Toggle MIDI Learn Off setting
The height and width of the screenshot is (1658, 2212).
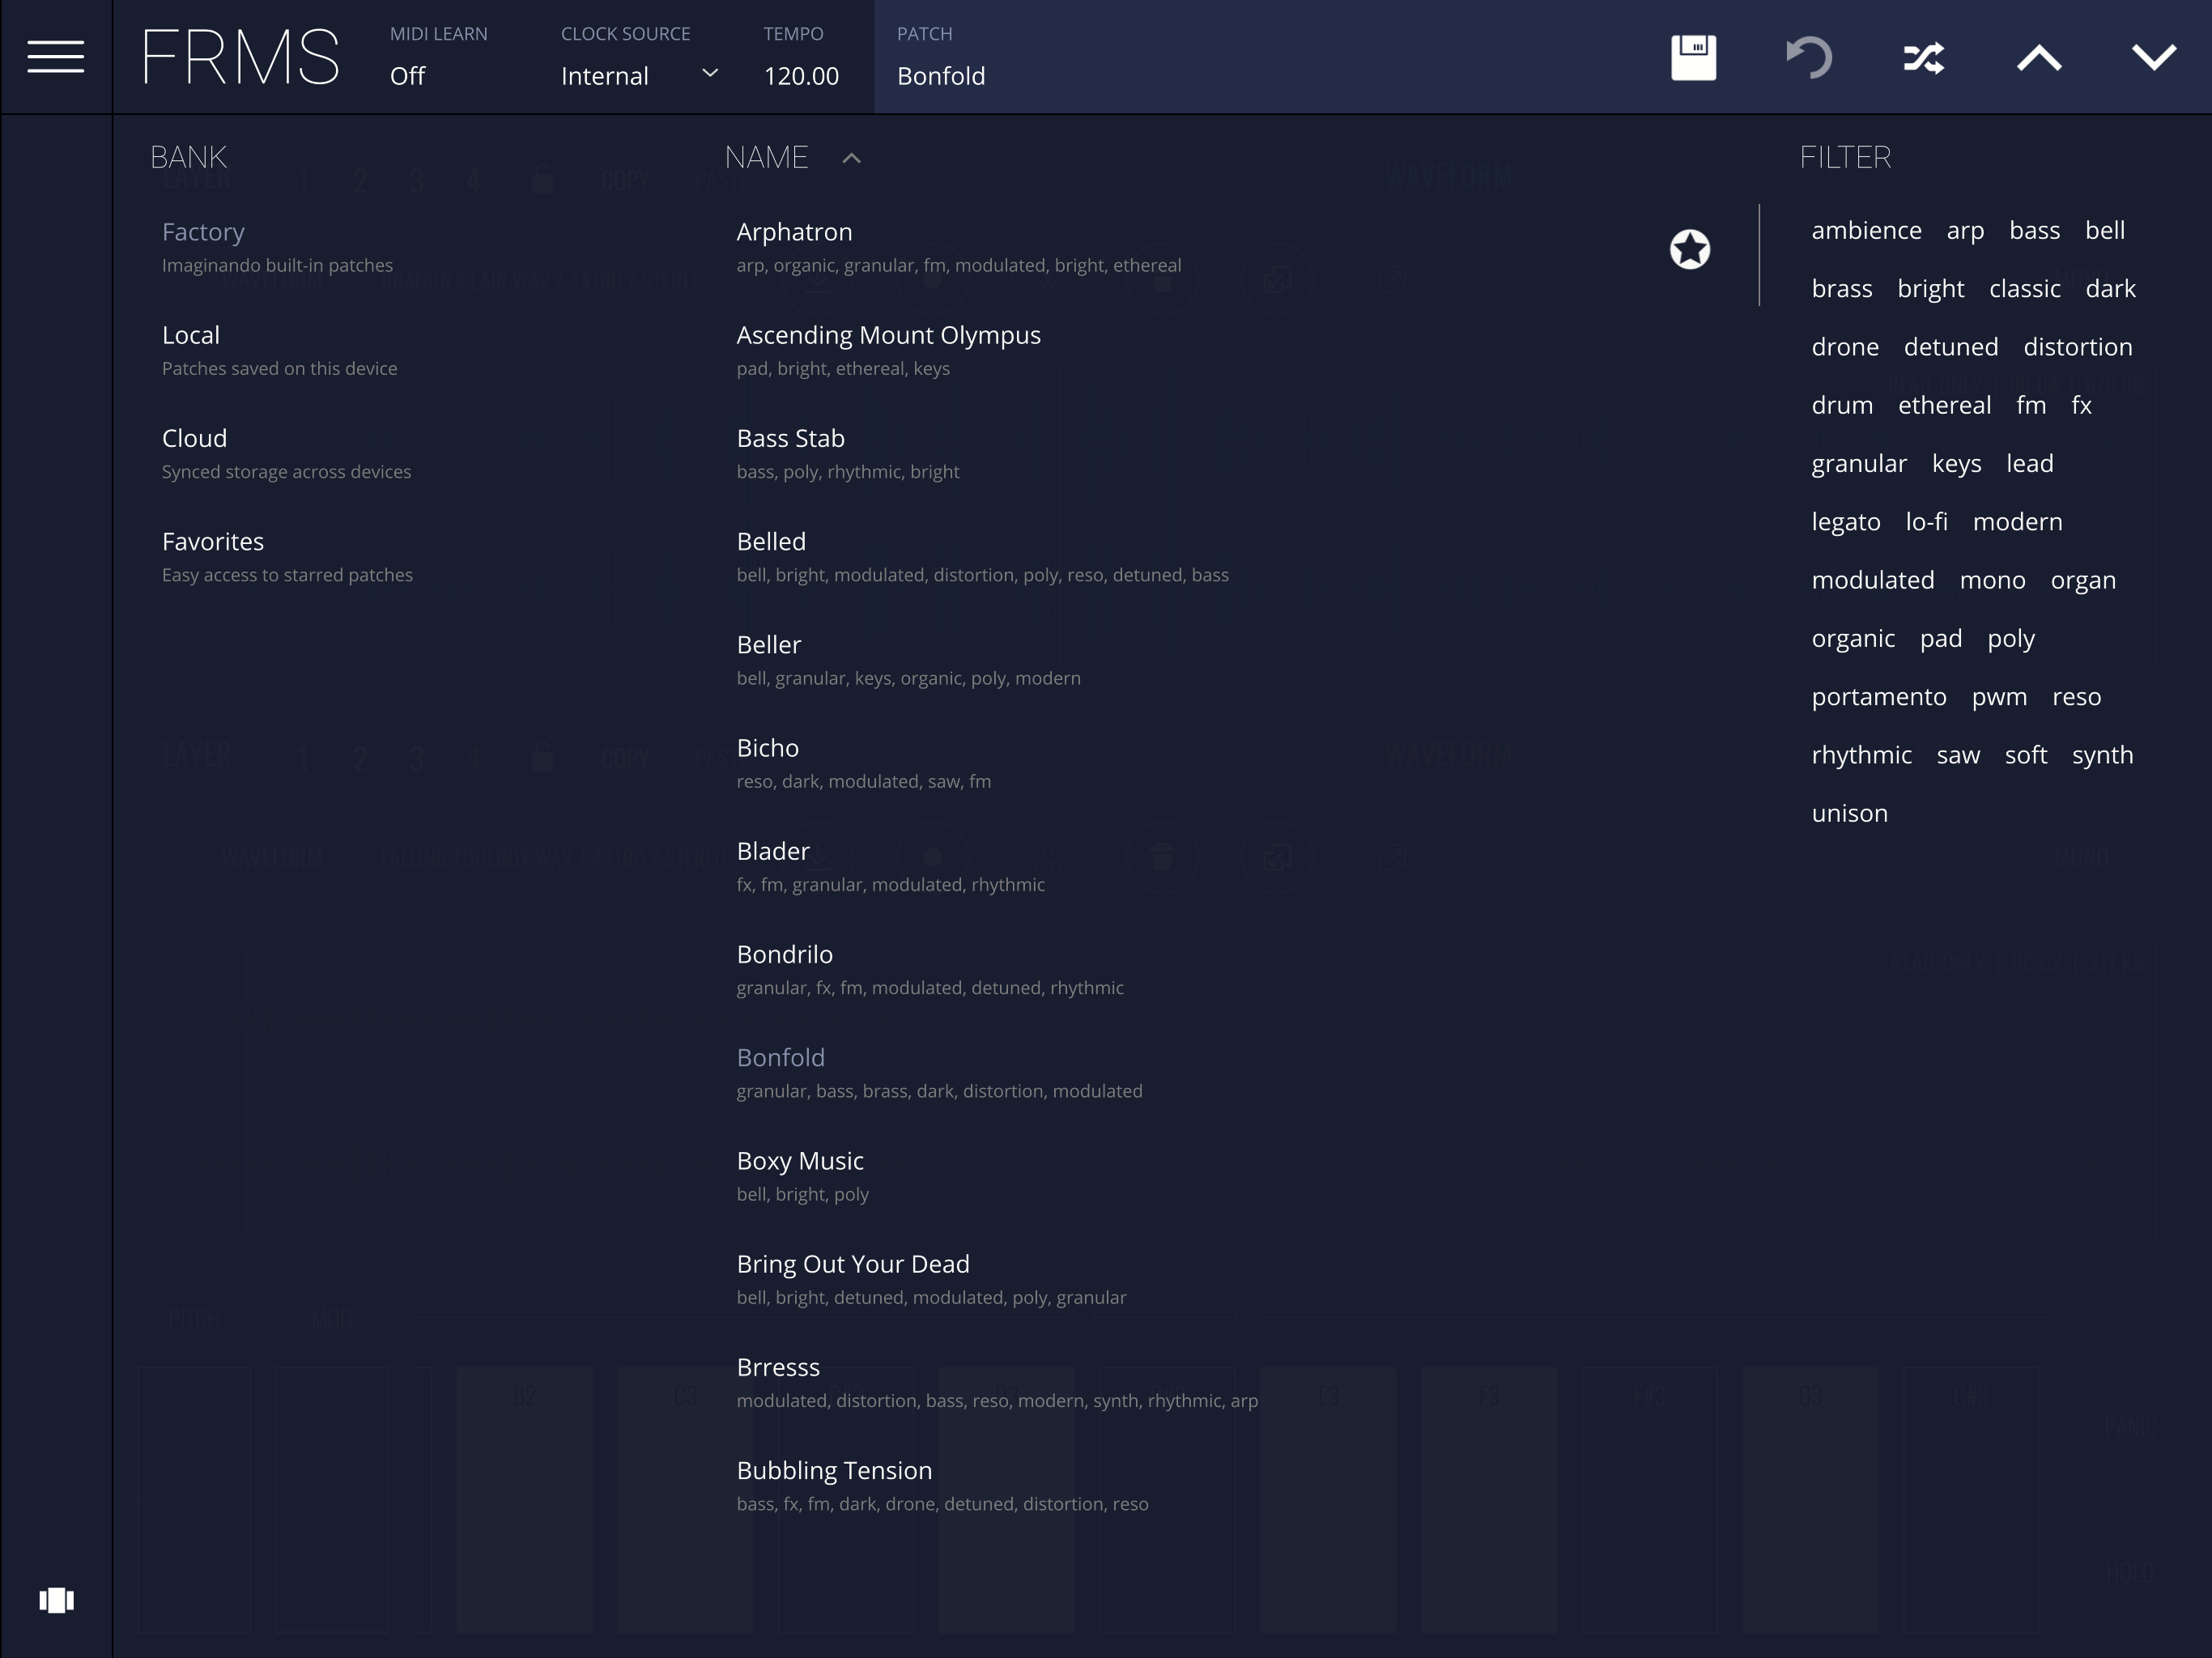tap(408, 76)
